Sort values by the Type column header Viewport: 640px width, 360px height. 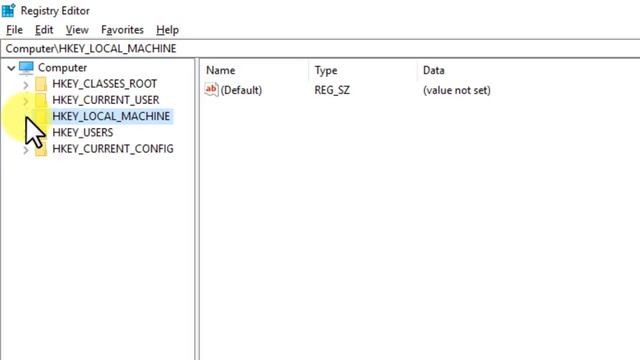[x=363, y=70]
